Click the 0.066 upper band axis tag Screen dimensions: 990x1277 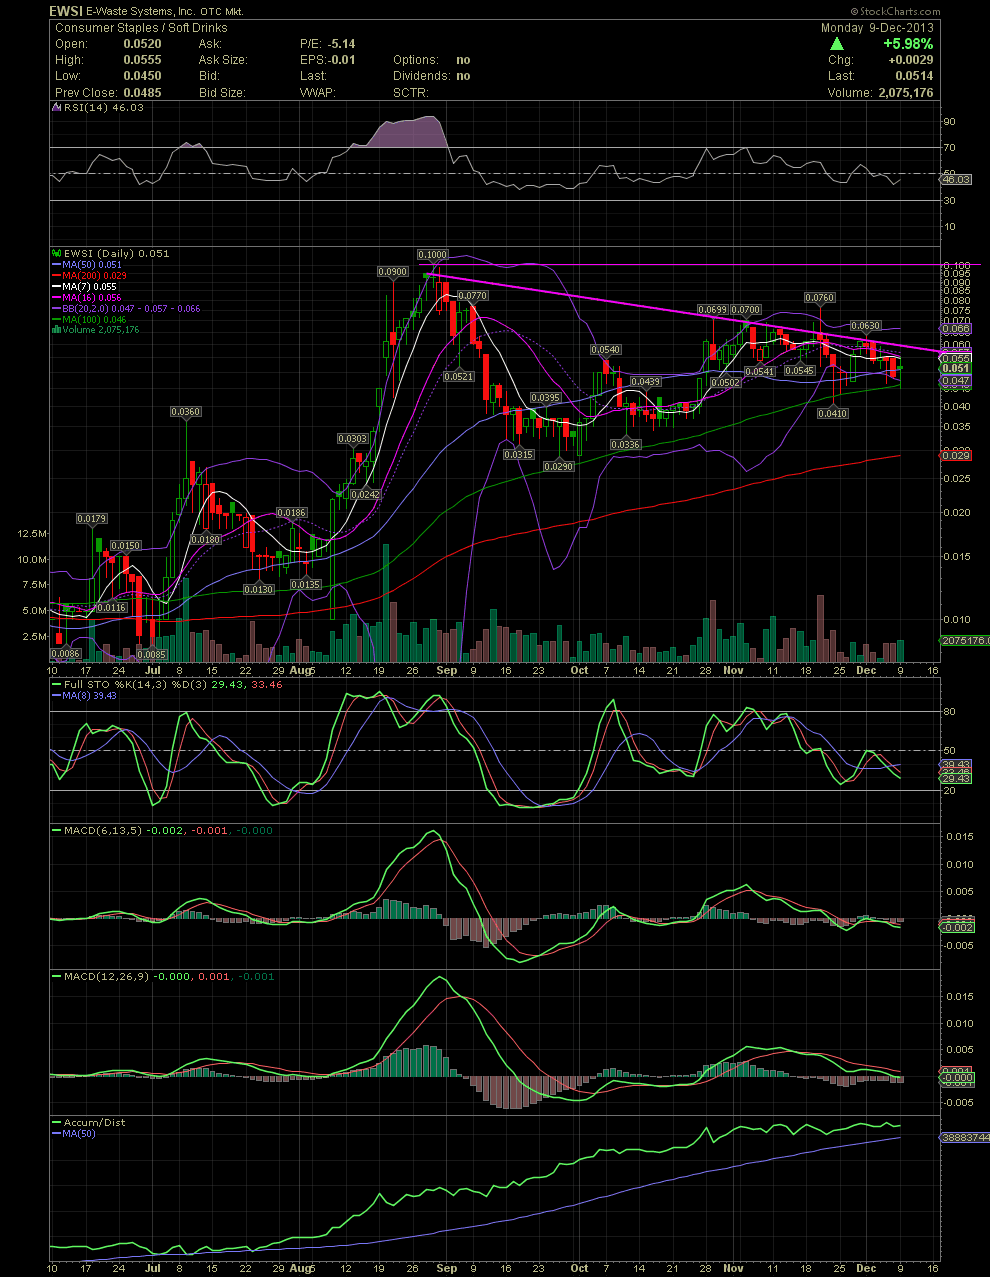click(x=956, y=329)
